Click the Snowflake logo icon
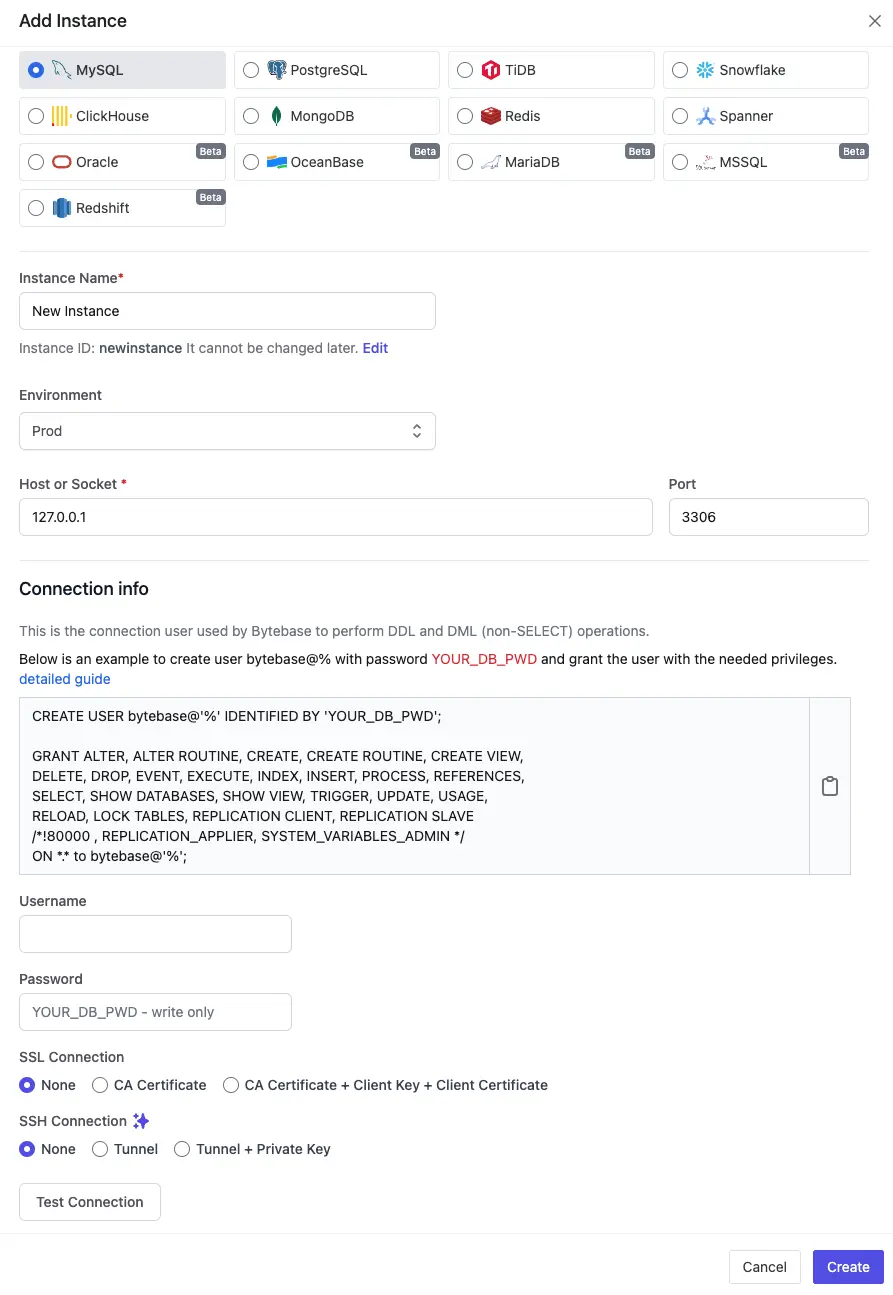Viewport: 893px width, 1295px height. tap(705, 70)
